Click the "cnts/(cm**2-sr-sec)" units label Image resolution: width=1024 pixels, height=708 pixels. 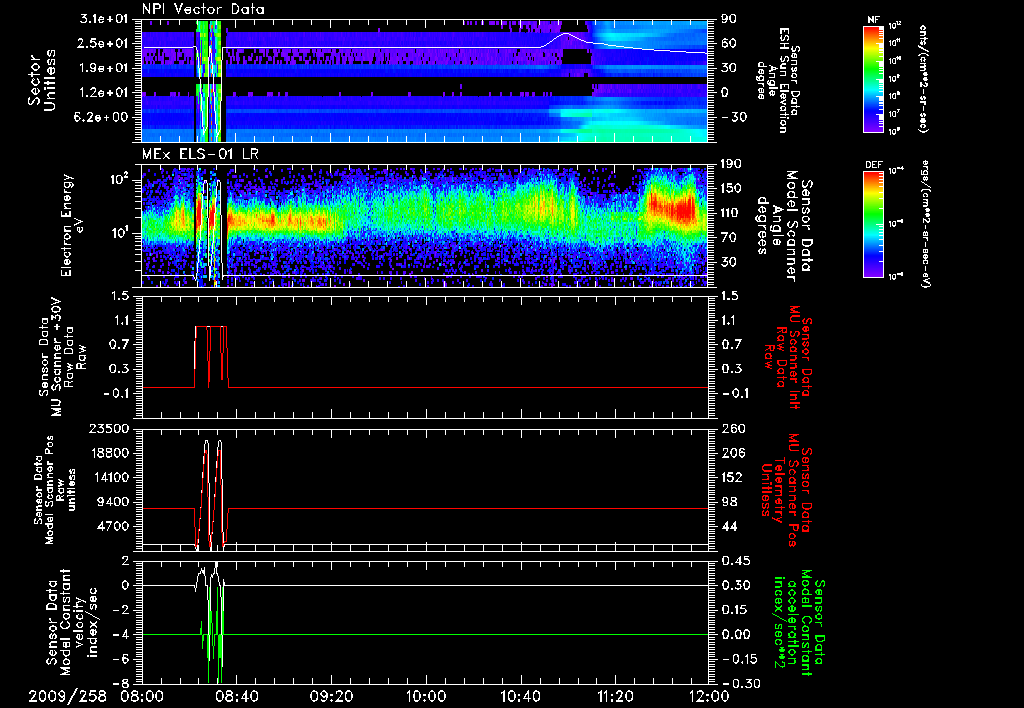(923, 78)
